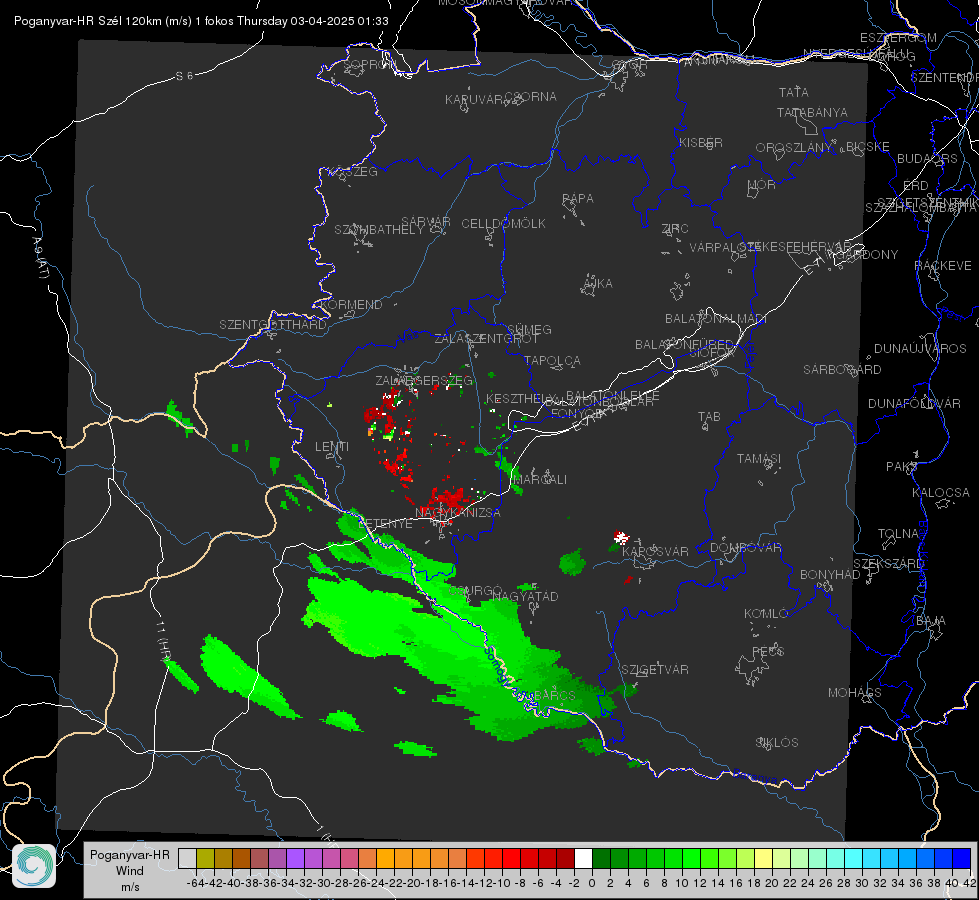This screenshot has height=900, width=979.
Task: Click the 'TATA' city label
Action: (x=794, y=92)
